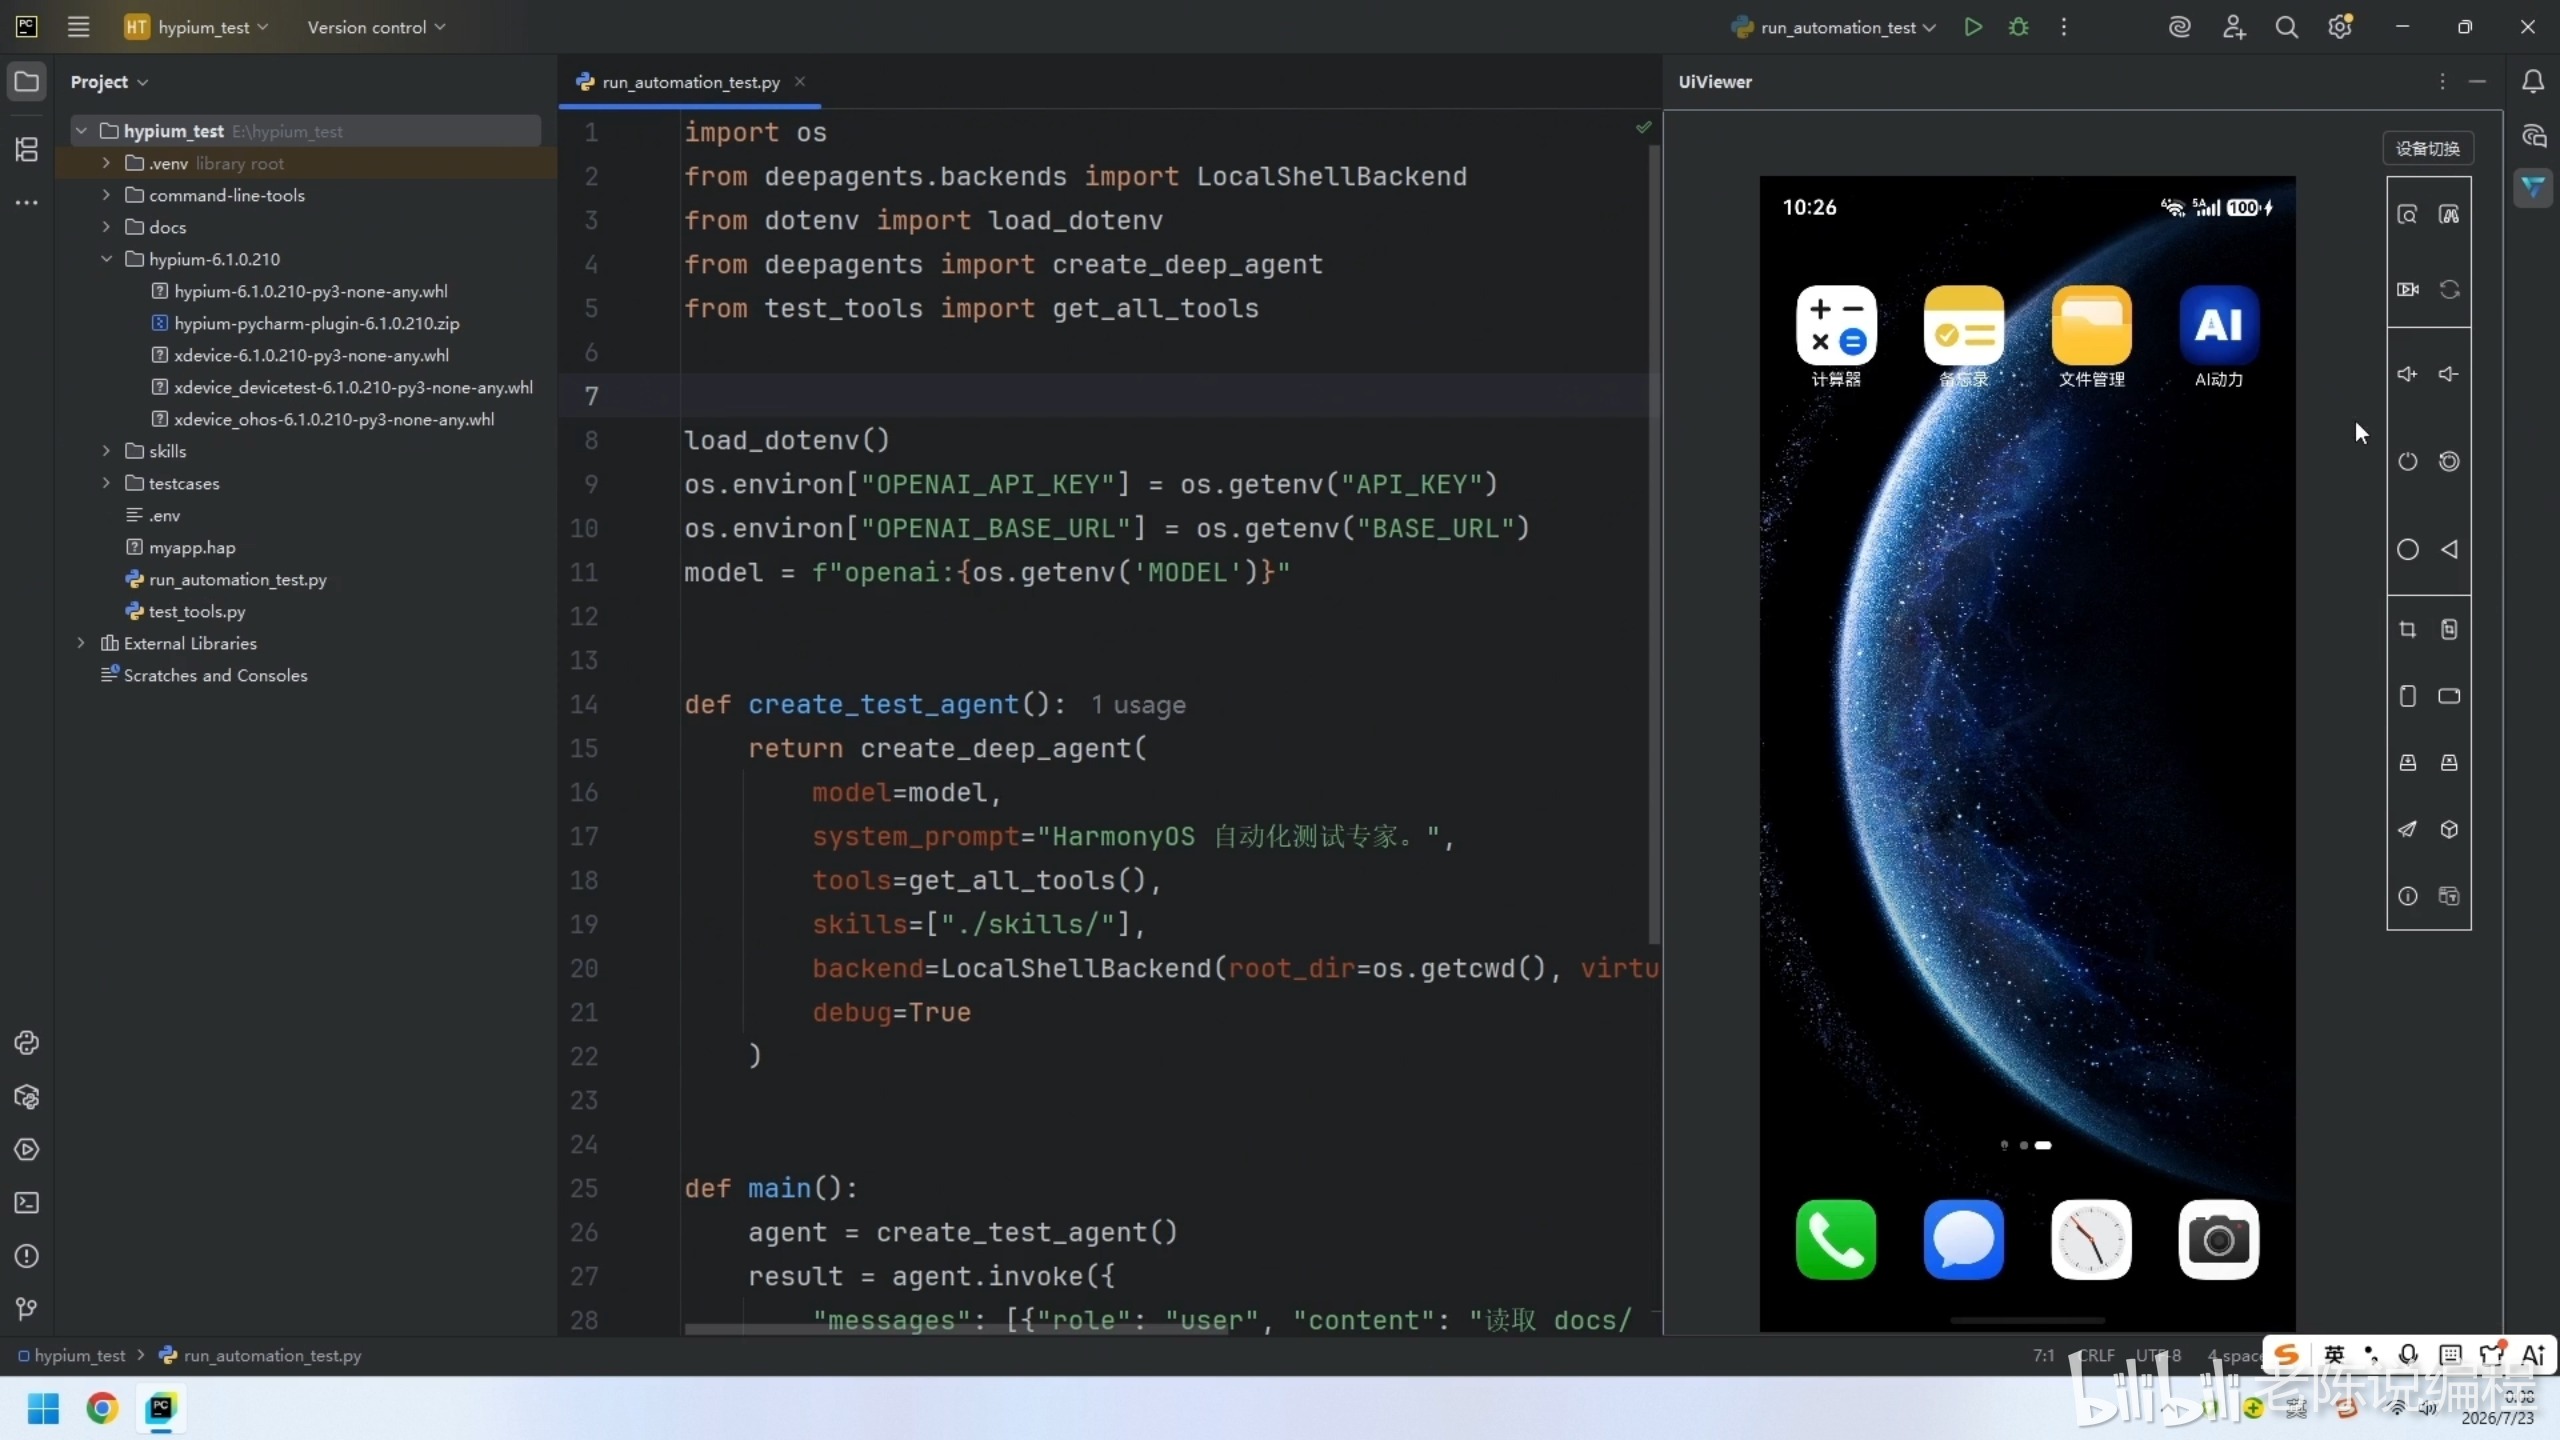The height and width of the screenshot is (1440, 2560).
Task: Open IDE settings gear icon
Action: pos(2340,27)
